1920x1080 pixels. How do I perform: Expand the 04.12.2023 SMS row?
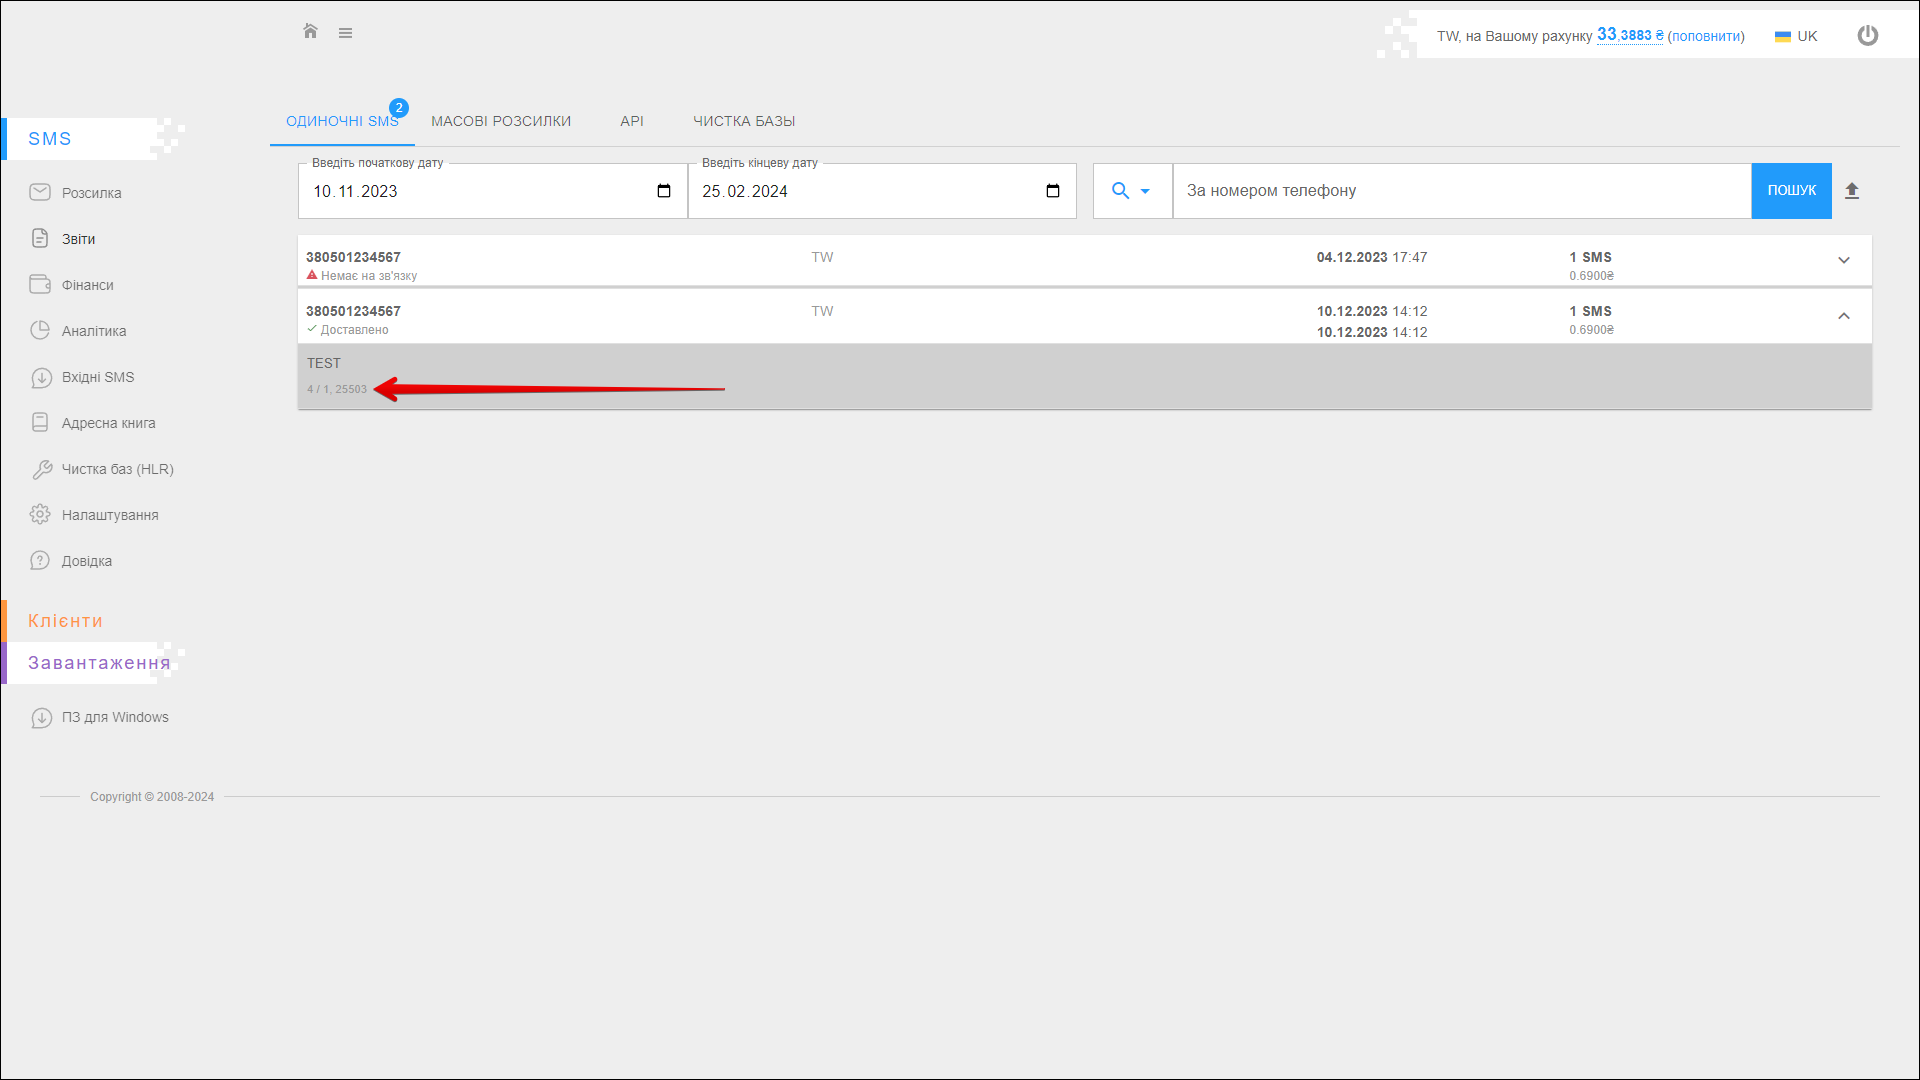click(x=1844, y=260)
